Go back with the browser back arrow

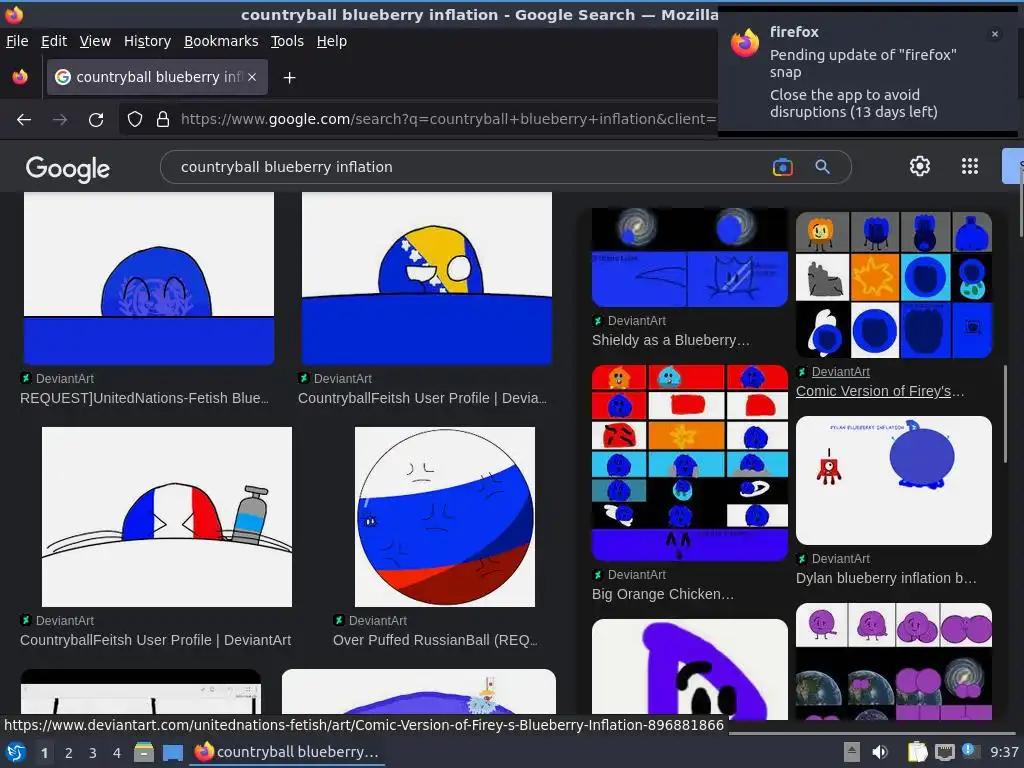[24, 120]
